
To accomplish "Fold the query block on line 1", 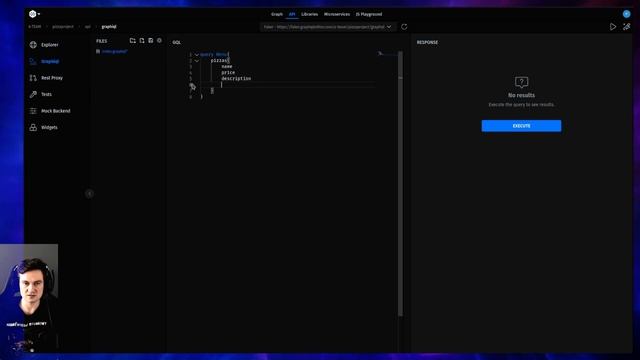I will [x=197, y=54].
